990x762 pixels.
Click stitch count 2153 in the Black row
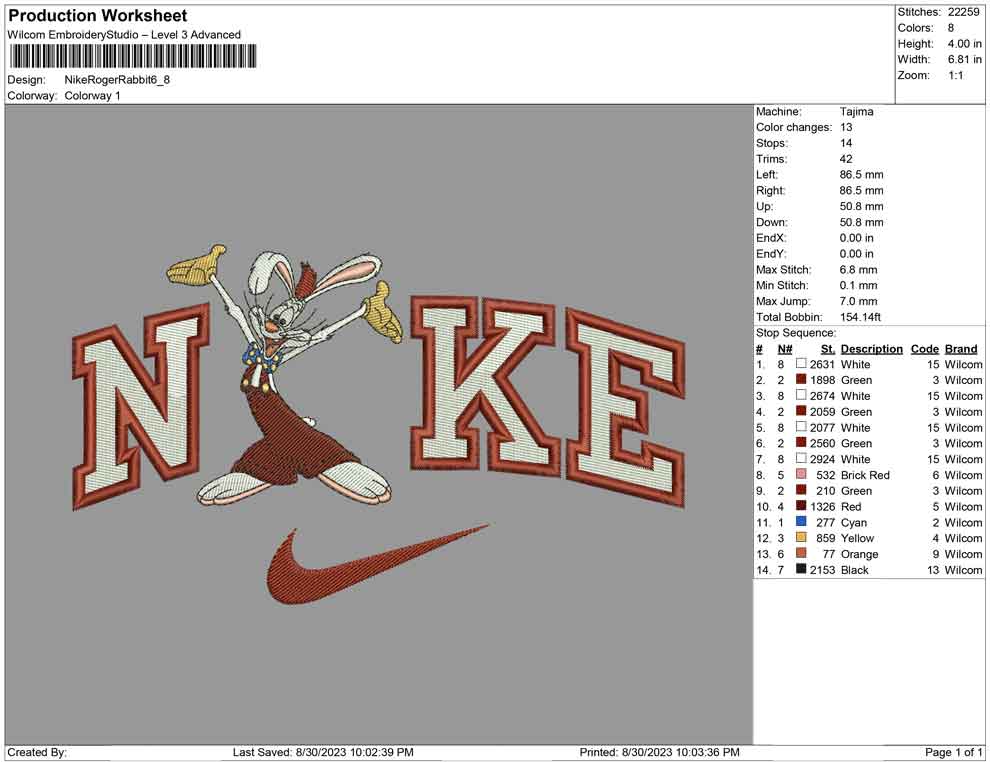[822, 569]
